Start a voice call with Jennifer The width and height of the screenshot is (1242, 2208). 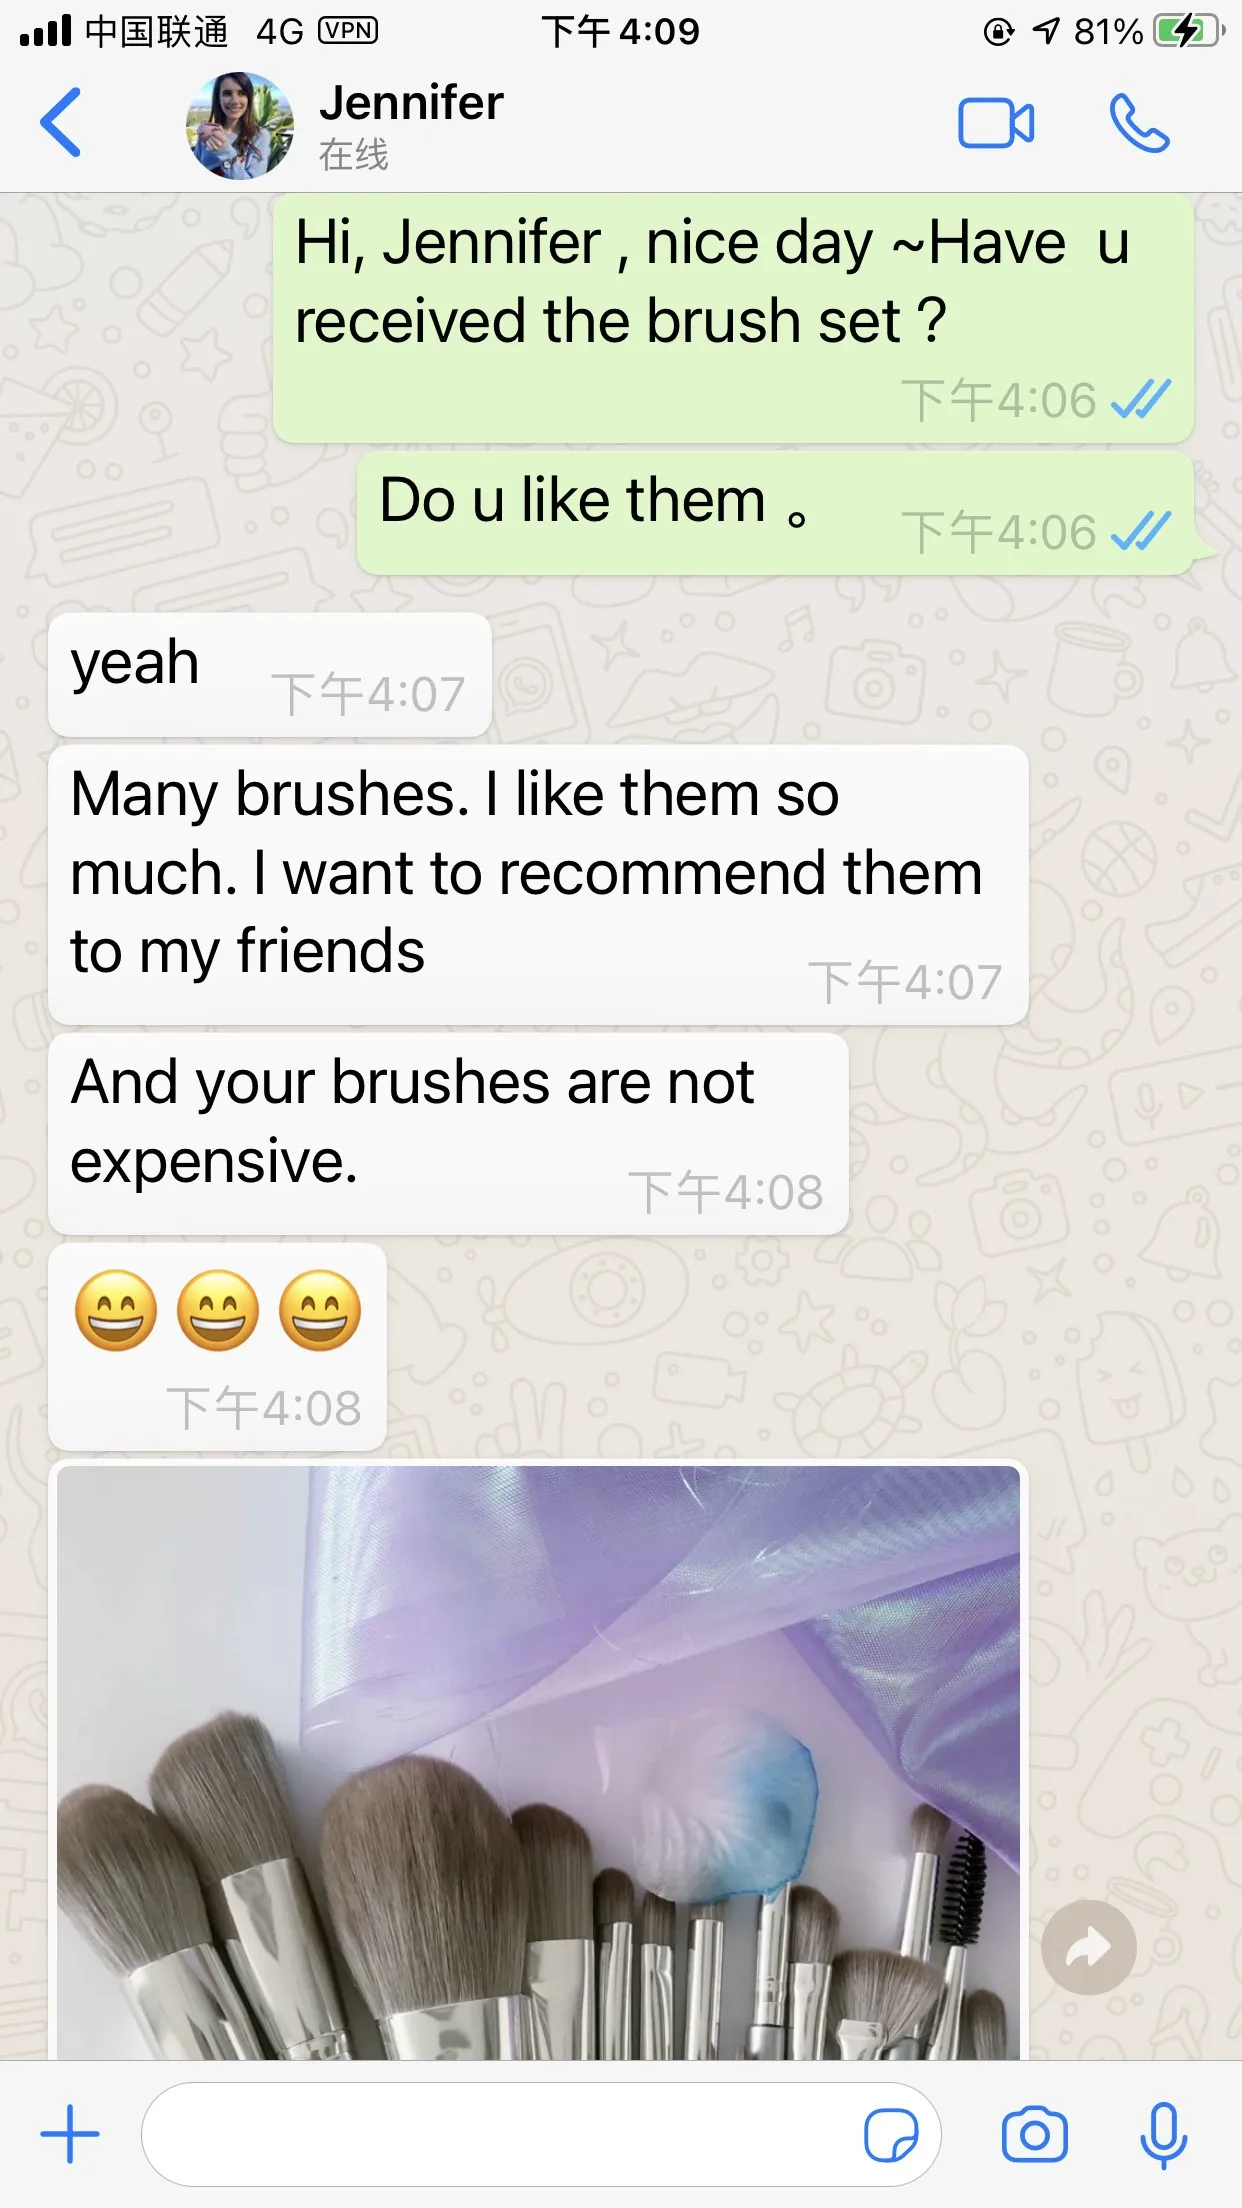(x=1139, y=123)
